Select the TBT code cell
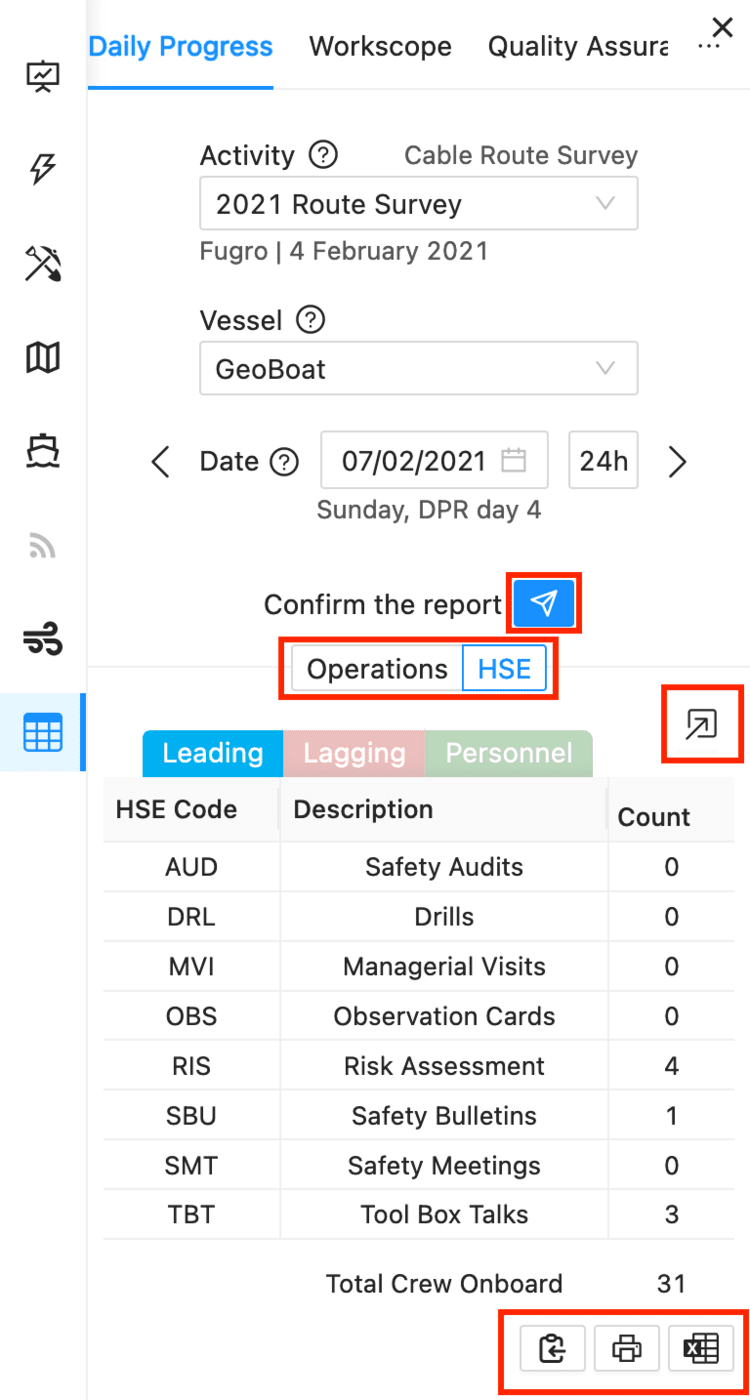This screenshot has height=1400, width=750. [x=192, y=1215]
